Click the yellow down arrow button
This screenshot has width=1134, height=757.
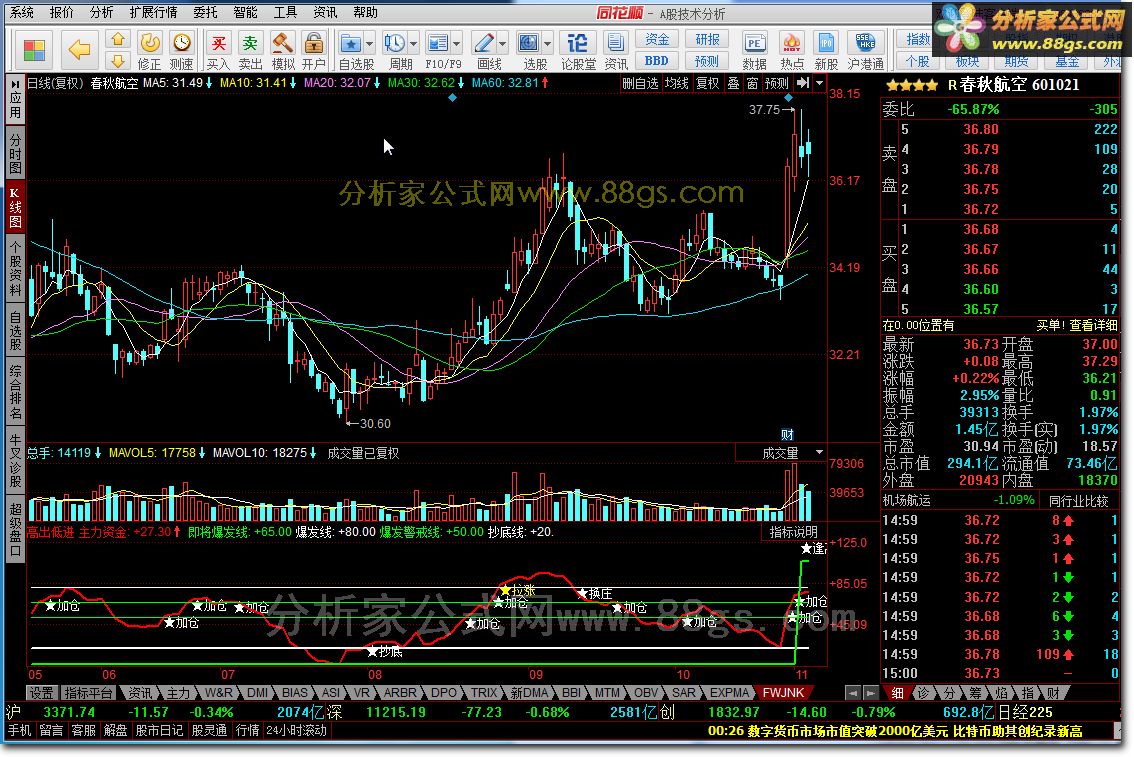[x=118, y=61]
